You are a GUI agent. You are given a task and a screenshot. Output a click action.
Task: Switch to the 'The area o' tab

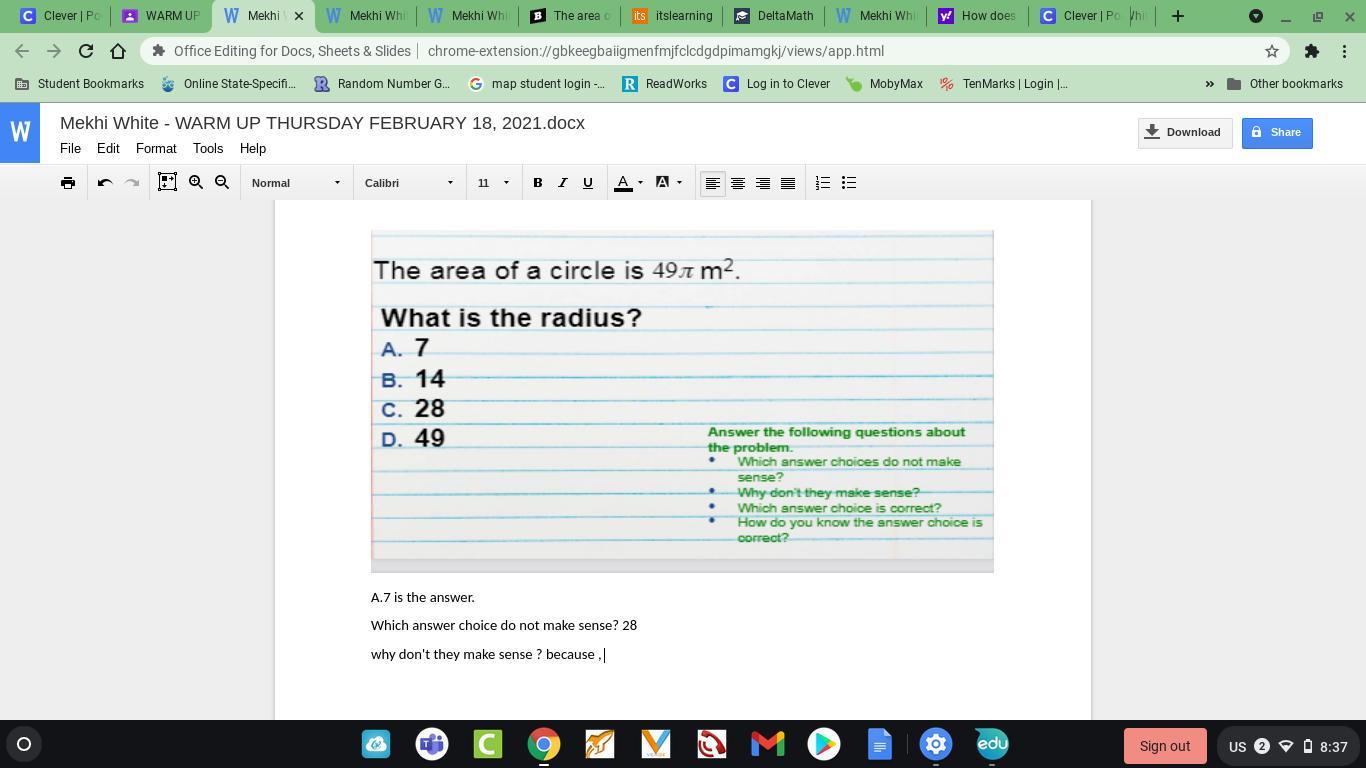click(570, 16)
